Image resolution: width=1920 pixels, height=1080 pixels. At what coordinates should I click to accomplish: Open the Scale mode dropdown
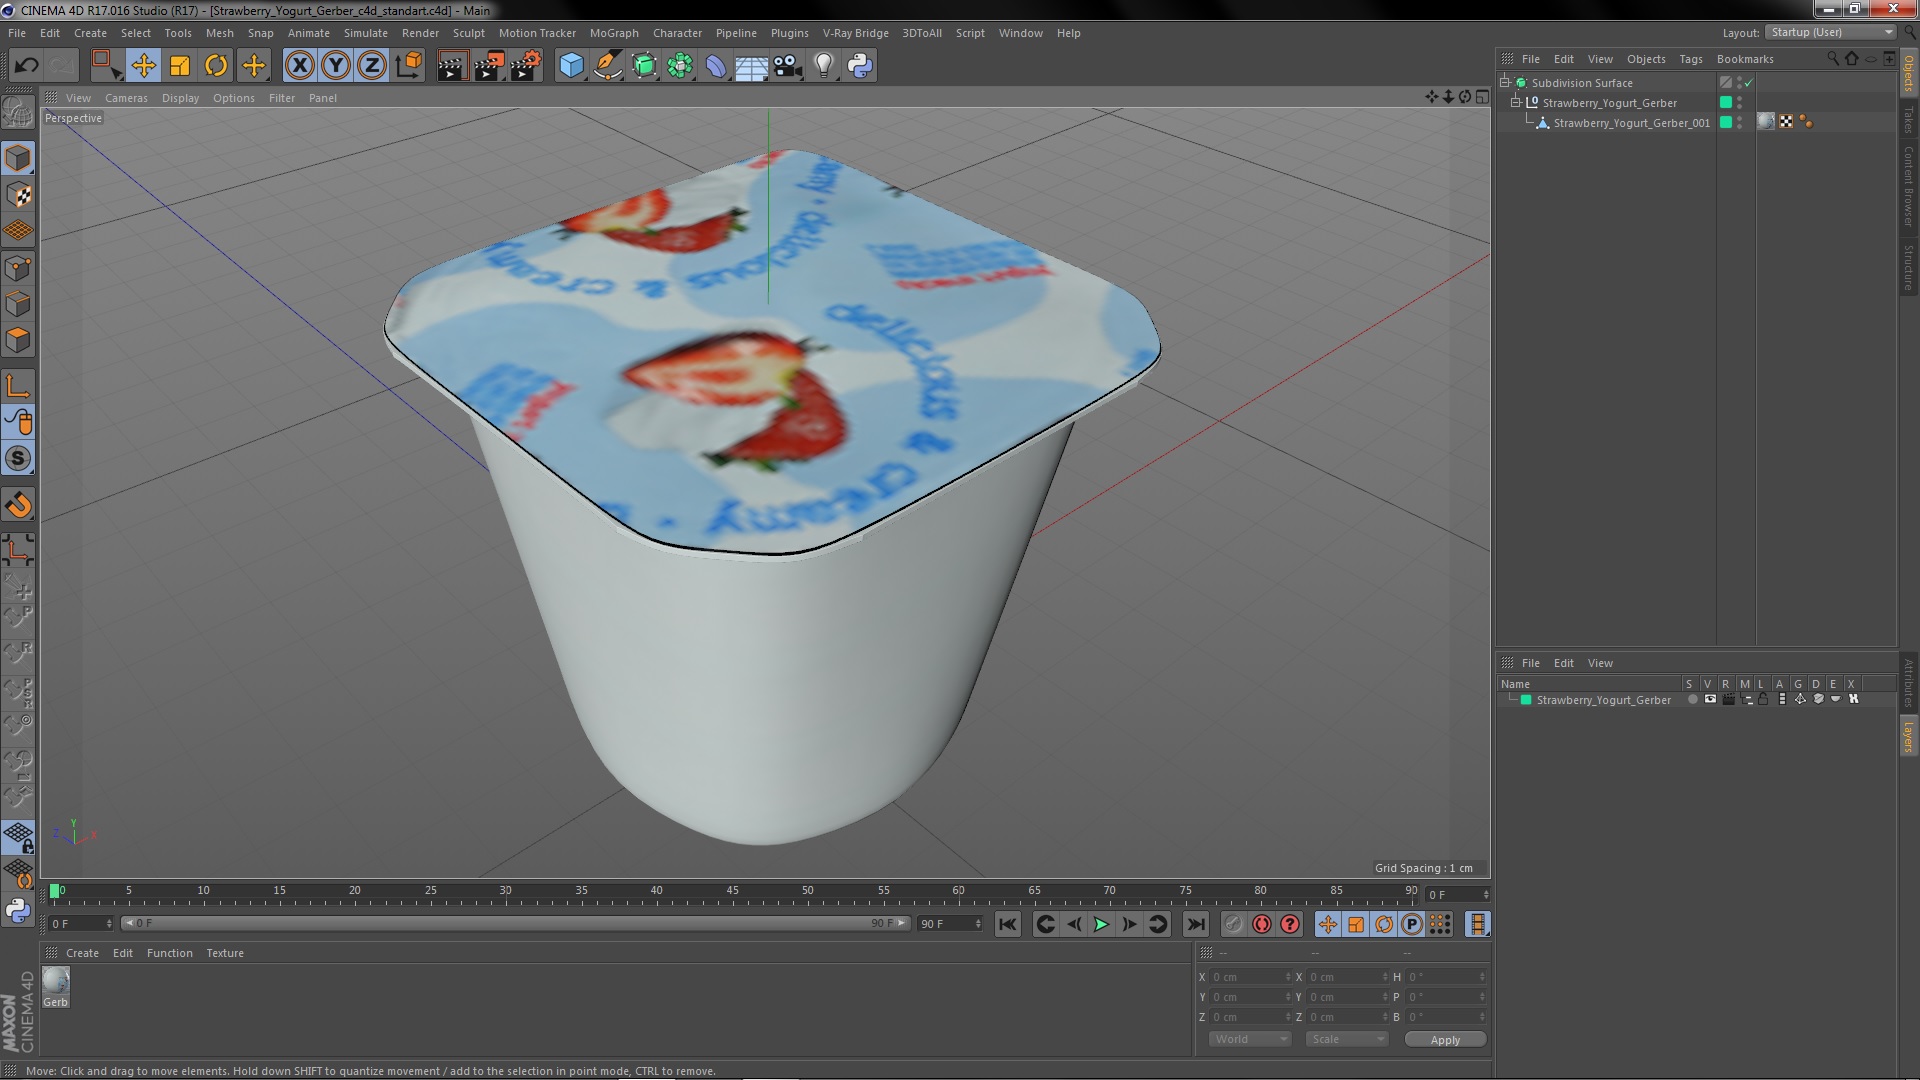coord(1347,1039)
